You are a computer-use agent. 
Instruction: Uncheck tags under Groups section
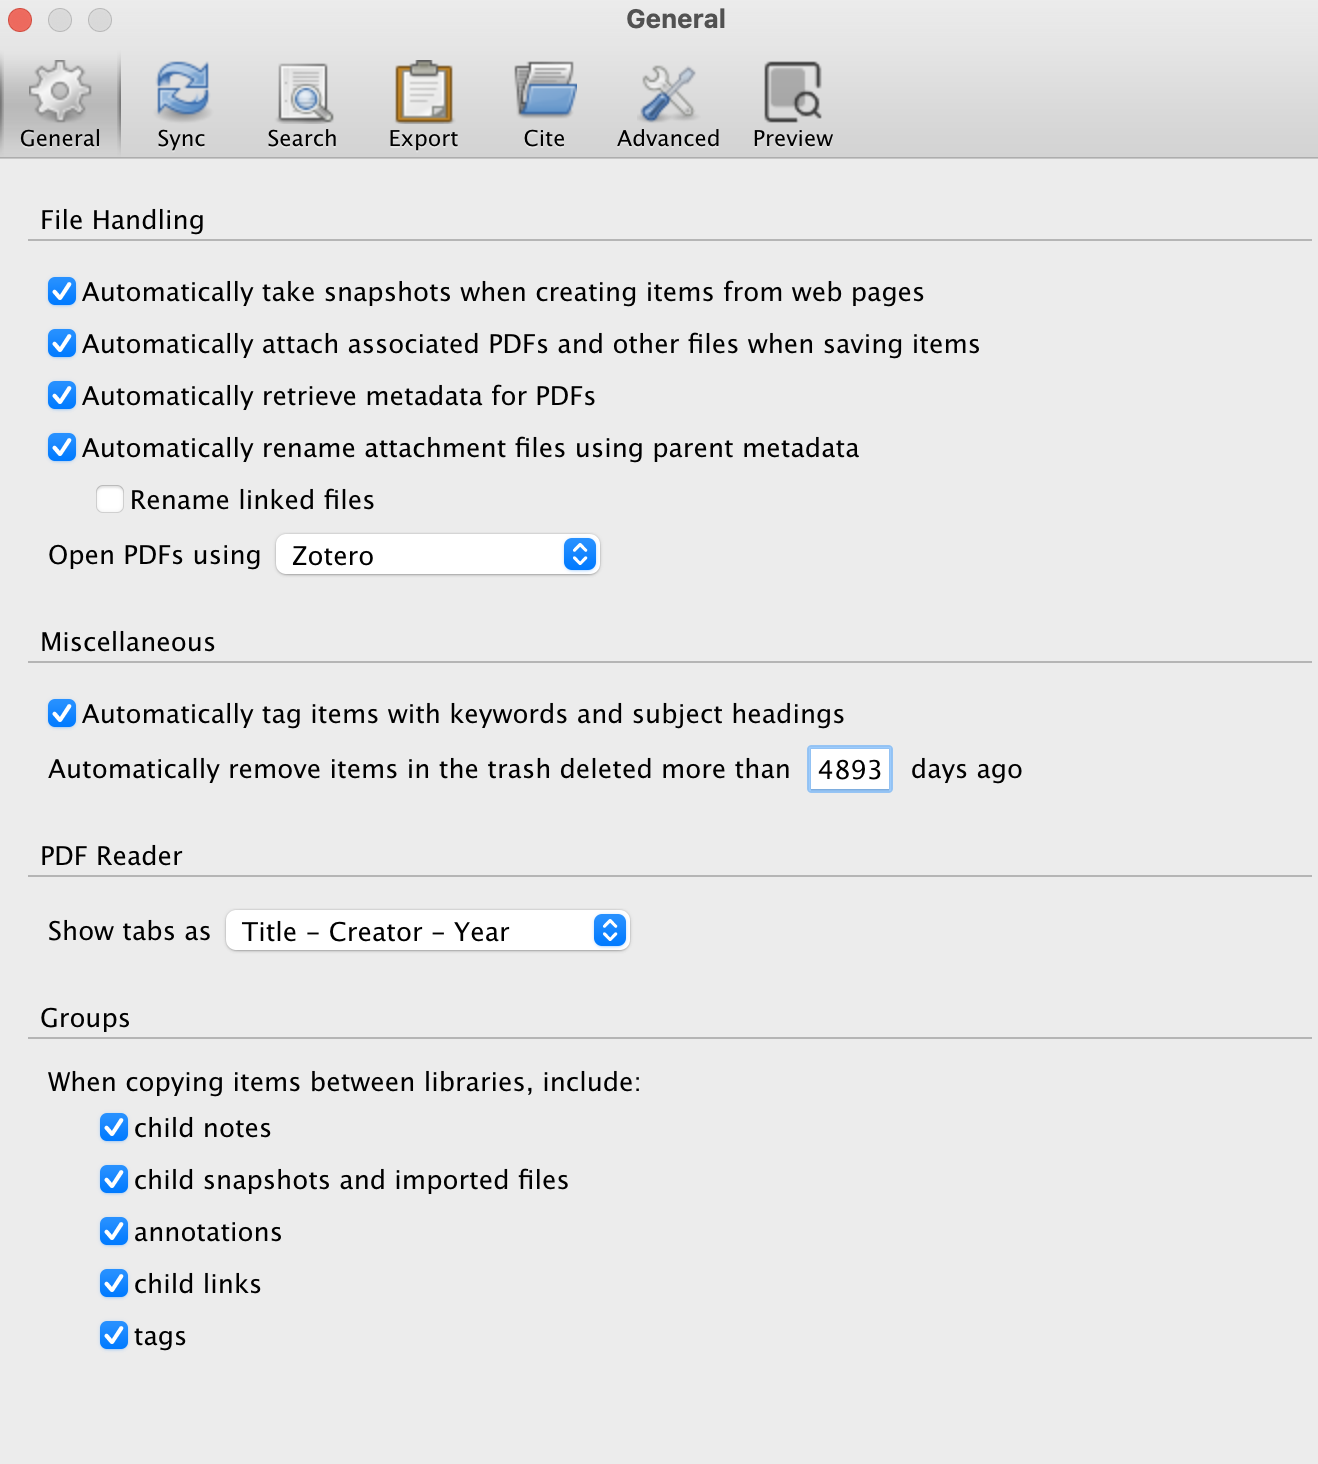(113, 1335)
